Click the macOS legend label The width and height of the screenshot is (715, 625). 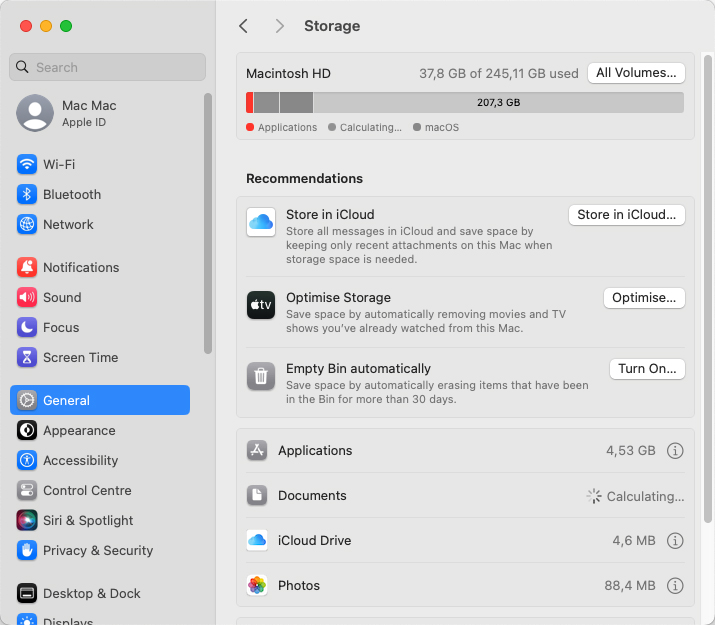click(x=442, y=127)
